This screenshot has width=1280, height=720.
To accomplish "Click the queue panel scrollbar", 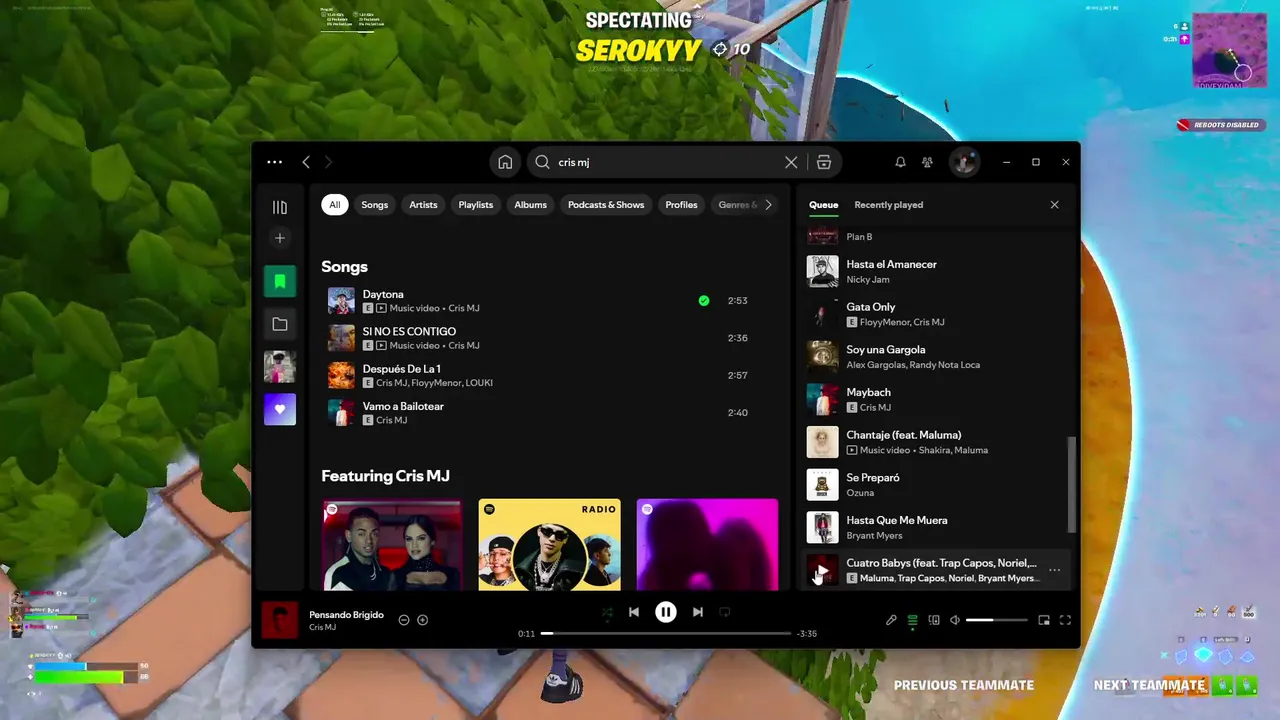I will [1074, 485].
